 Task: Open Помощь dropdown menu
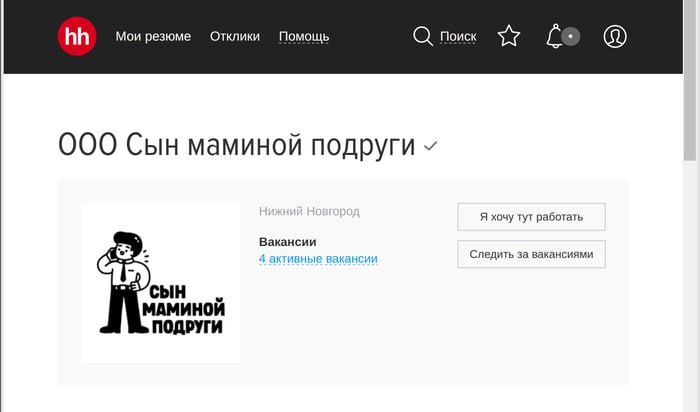[x=304, y=37]
